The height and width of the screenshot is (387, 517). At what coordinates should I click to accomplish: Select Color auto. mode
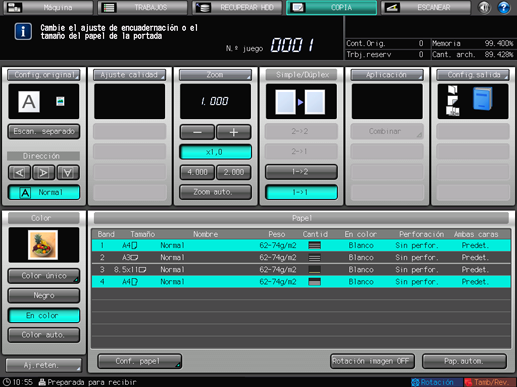pos(44,335)
